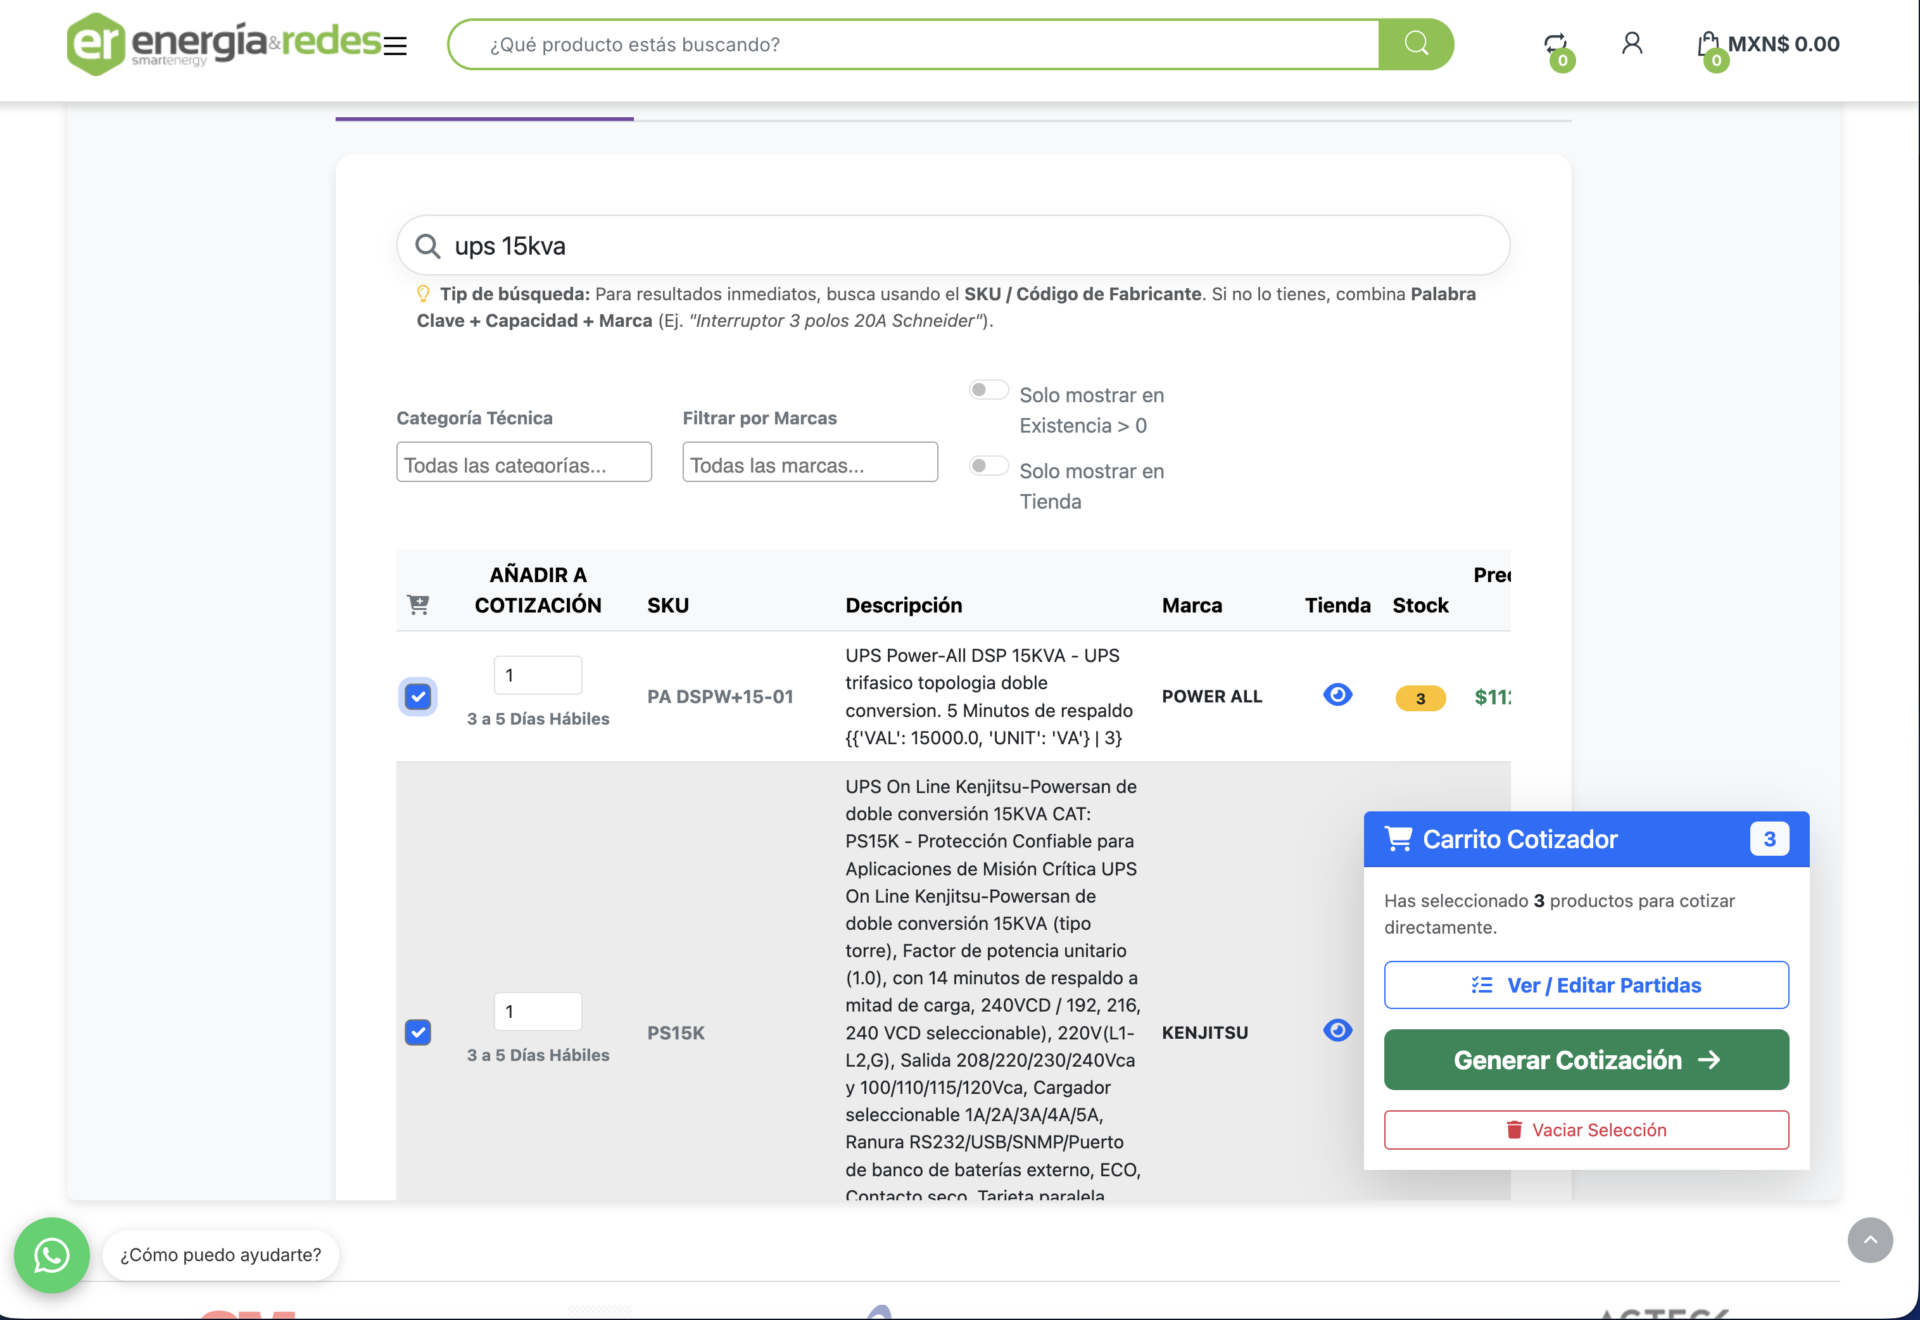
Task: Uncheck the PS15K quote checkbox
Action: [x=418, y=1032]
